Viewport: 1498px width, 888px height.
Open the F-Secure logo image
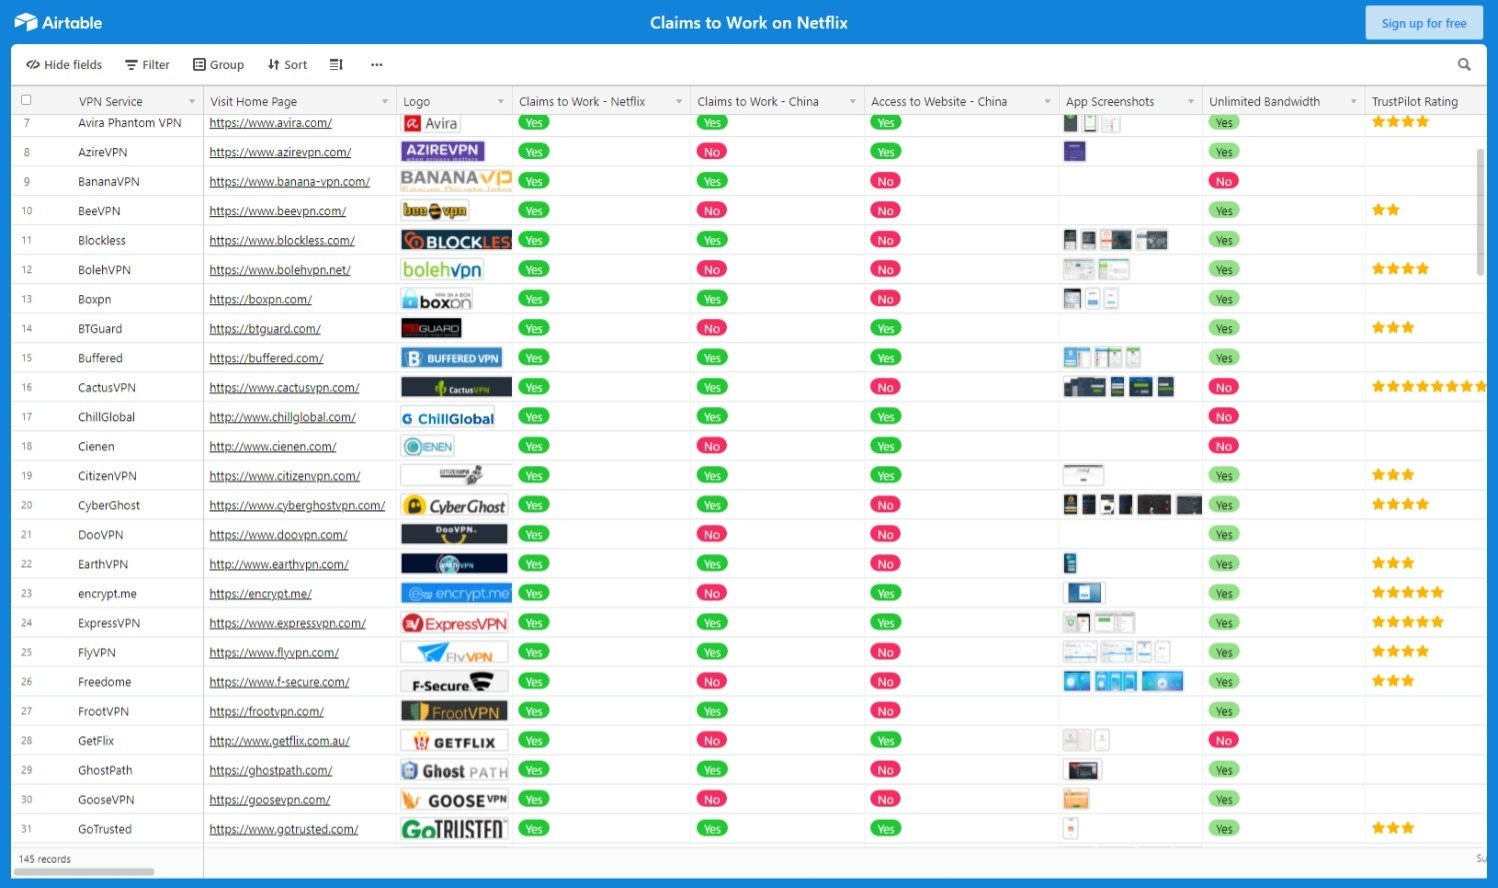455,682
